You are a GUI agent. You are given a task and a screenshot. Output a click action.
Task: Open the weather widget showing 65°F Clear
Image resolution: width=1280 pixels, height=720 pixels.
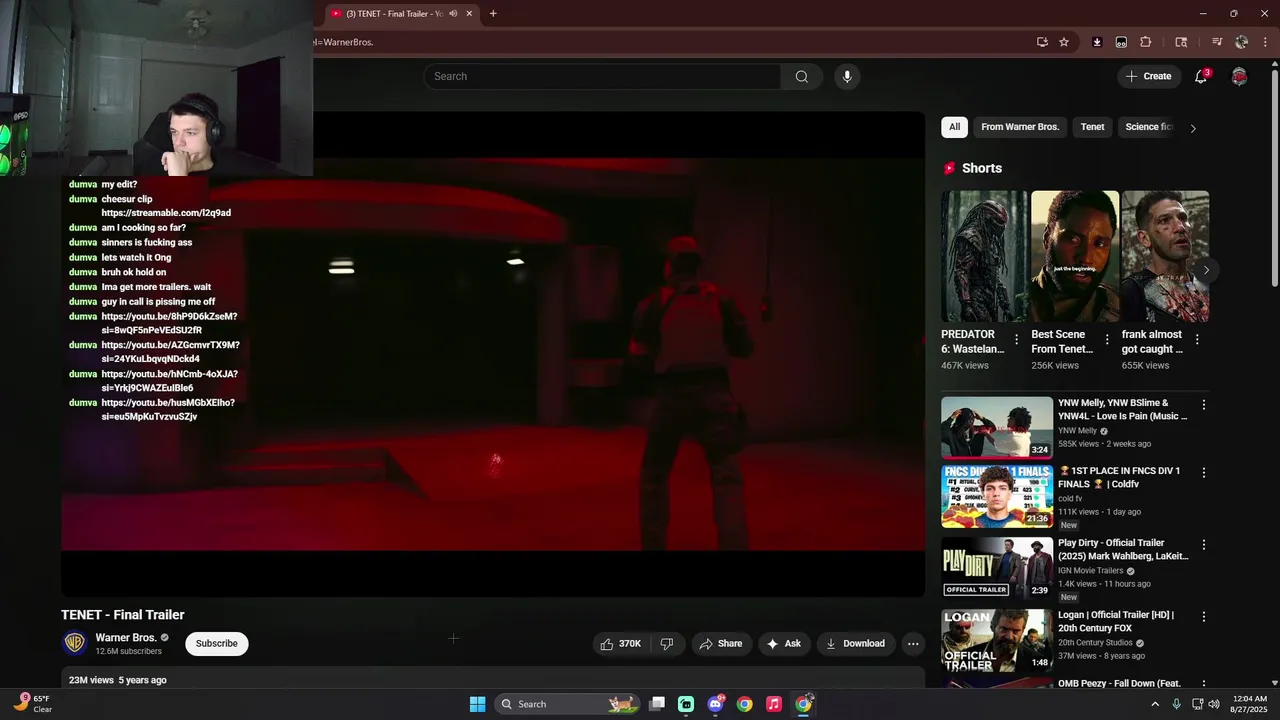pyautogui.click(x=35, y=704)
